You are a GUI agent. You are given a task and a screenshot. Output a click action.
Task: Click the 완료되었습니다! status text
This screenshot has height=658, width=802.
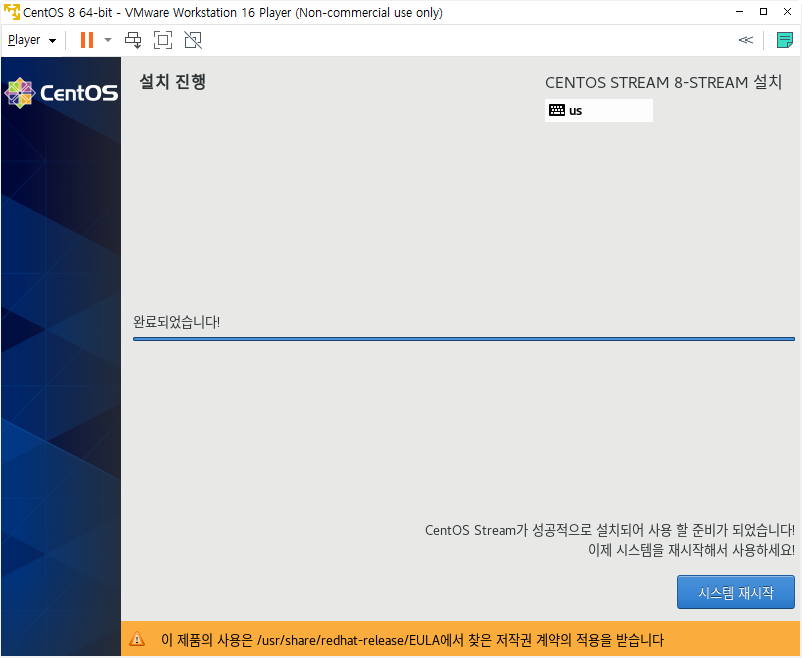coord(176,322)
